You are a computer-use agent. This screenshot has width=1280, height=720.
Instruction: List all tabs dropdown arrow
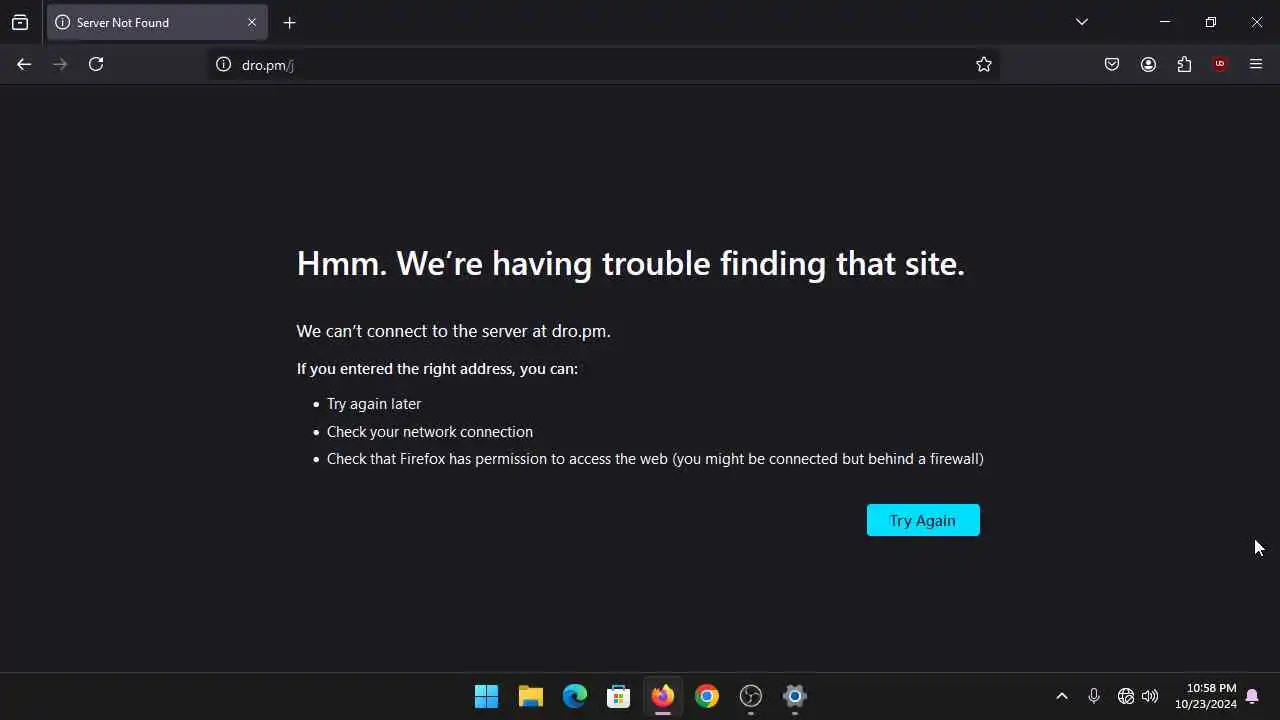(x=1082, y=22)
